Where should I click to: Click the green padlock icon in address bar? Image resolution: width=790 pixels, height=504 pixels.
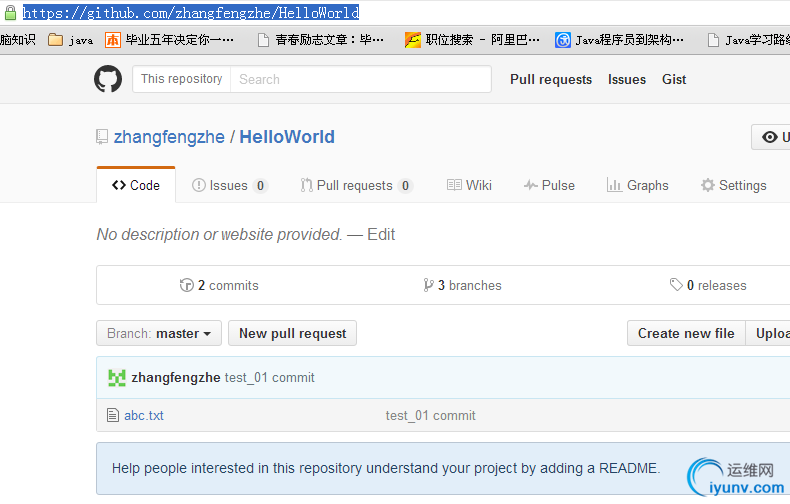[x=10, y=13]
